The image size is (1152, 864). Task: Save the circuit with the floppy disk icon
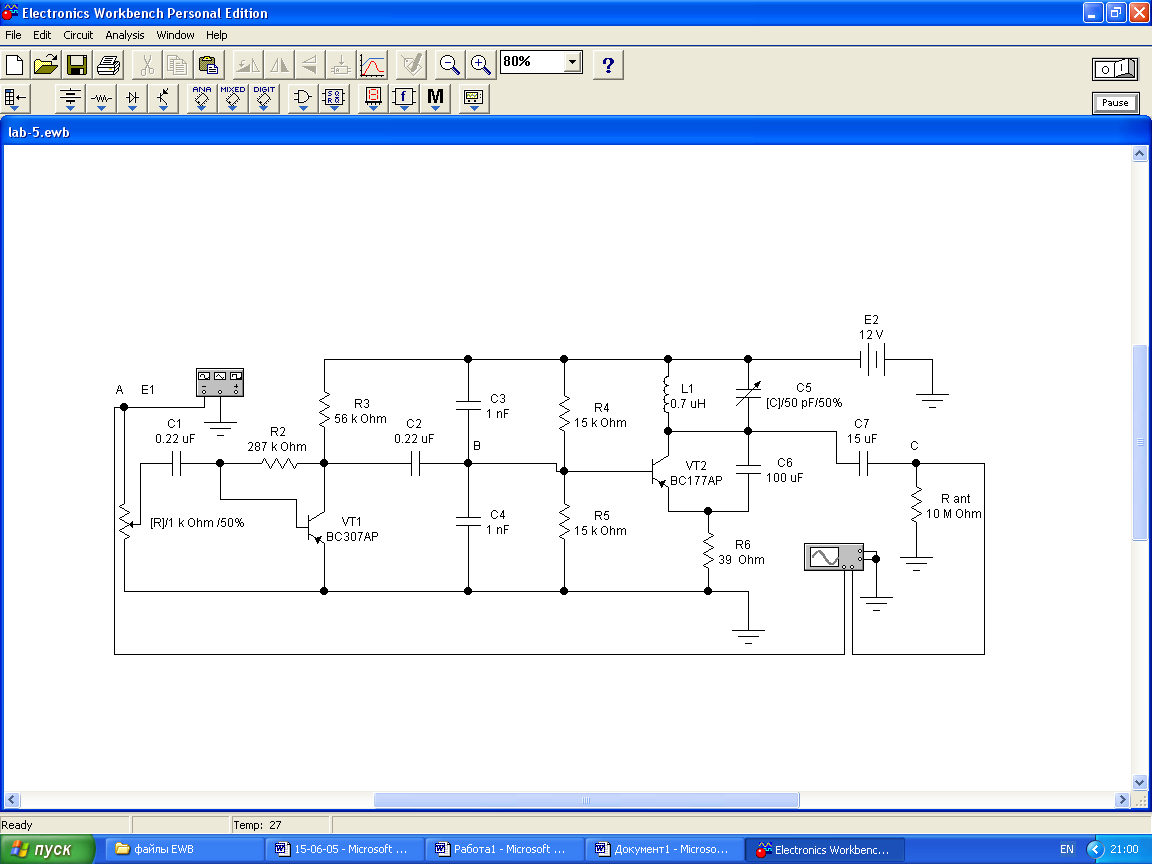point(76,65)
